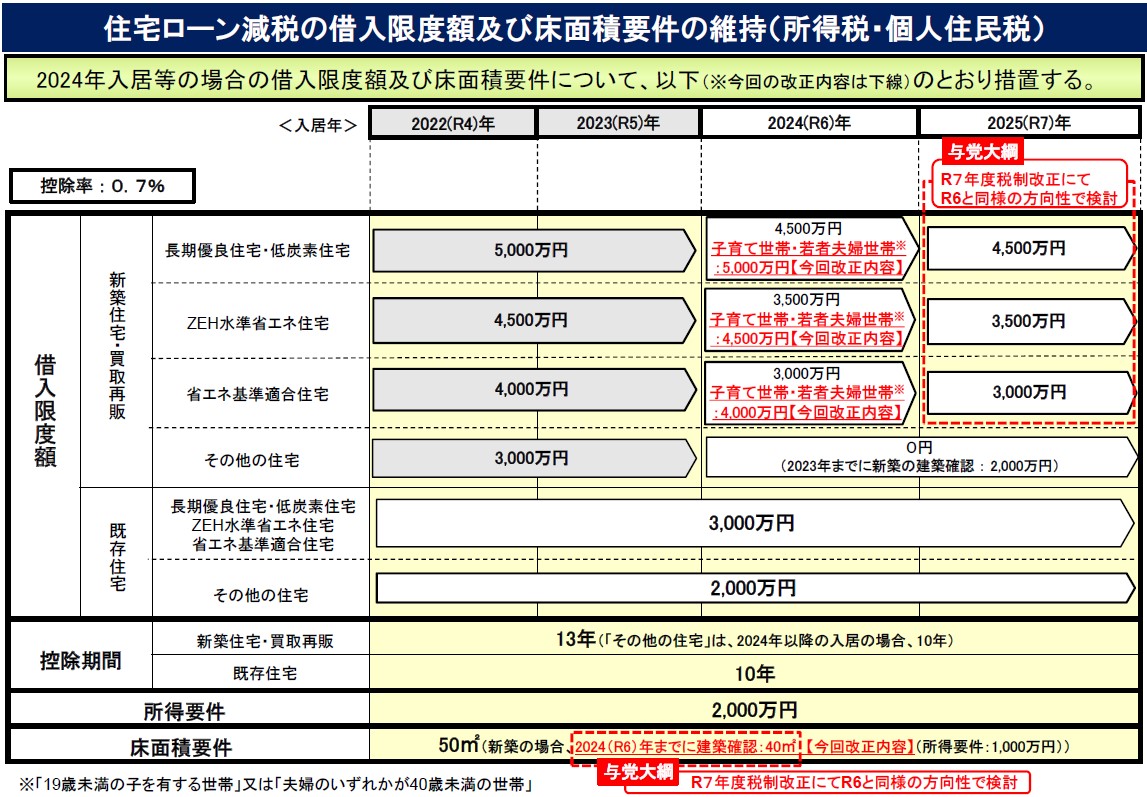Click the 2,000万円 value in the 所得要件 row

(754, 709)
